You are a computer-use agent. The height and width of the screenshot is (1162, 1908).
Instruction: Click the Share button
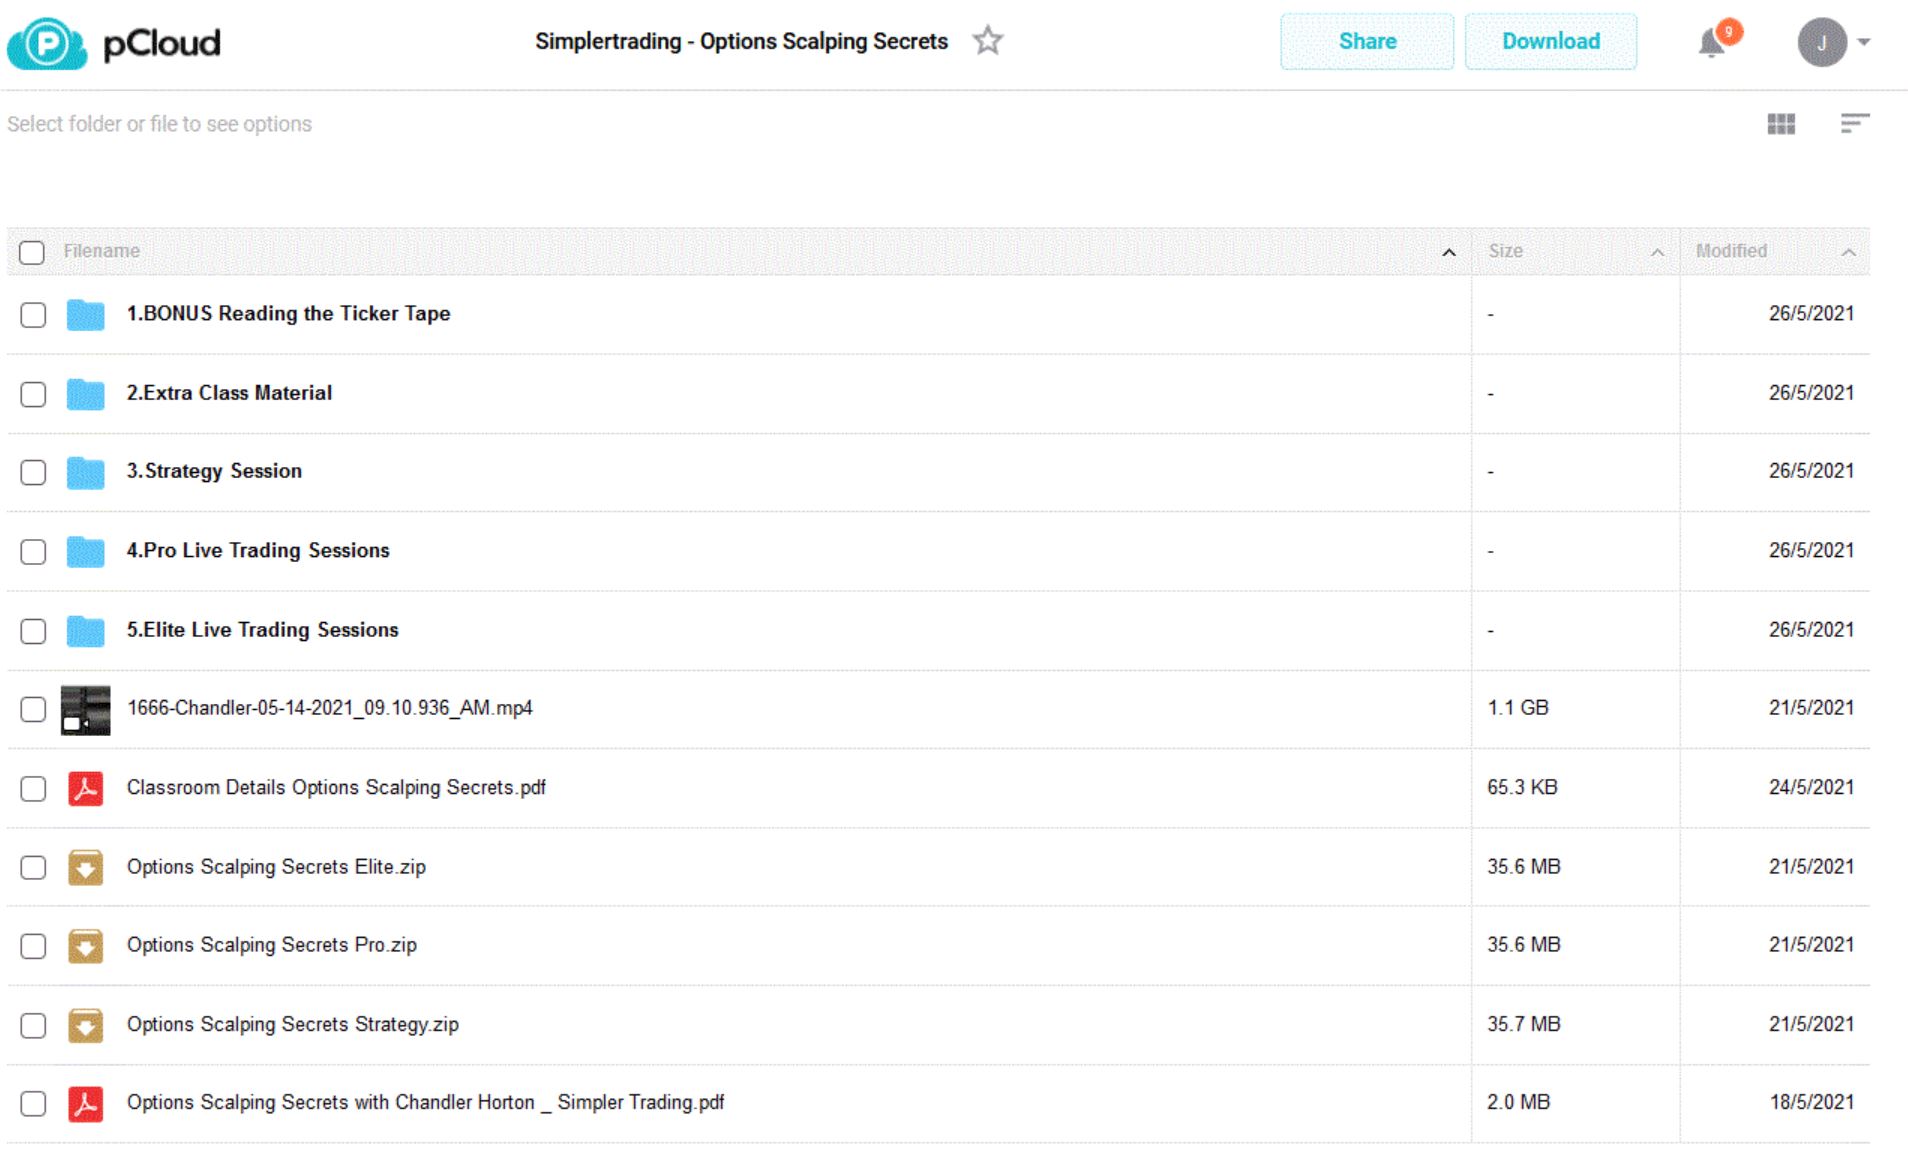1367,41
